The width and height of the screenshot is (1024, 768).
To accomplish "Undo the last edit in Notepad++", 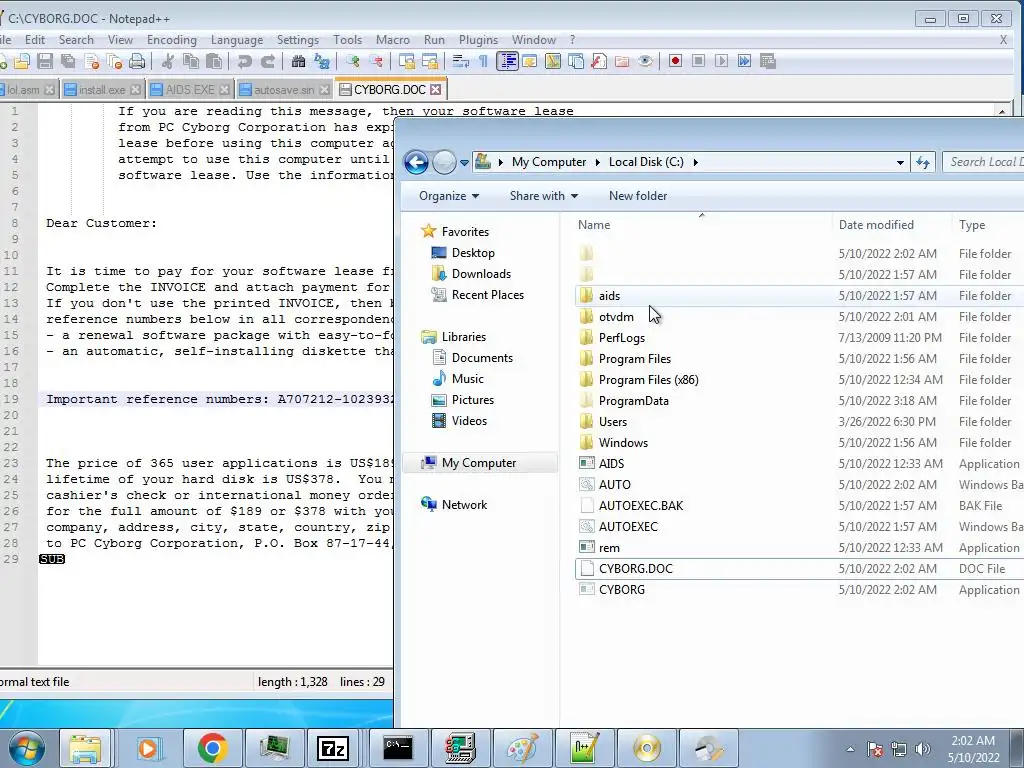I will coord(245,61).
